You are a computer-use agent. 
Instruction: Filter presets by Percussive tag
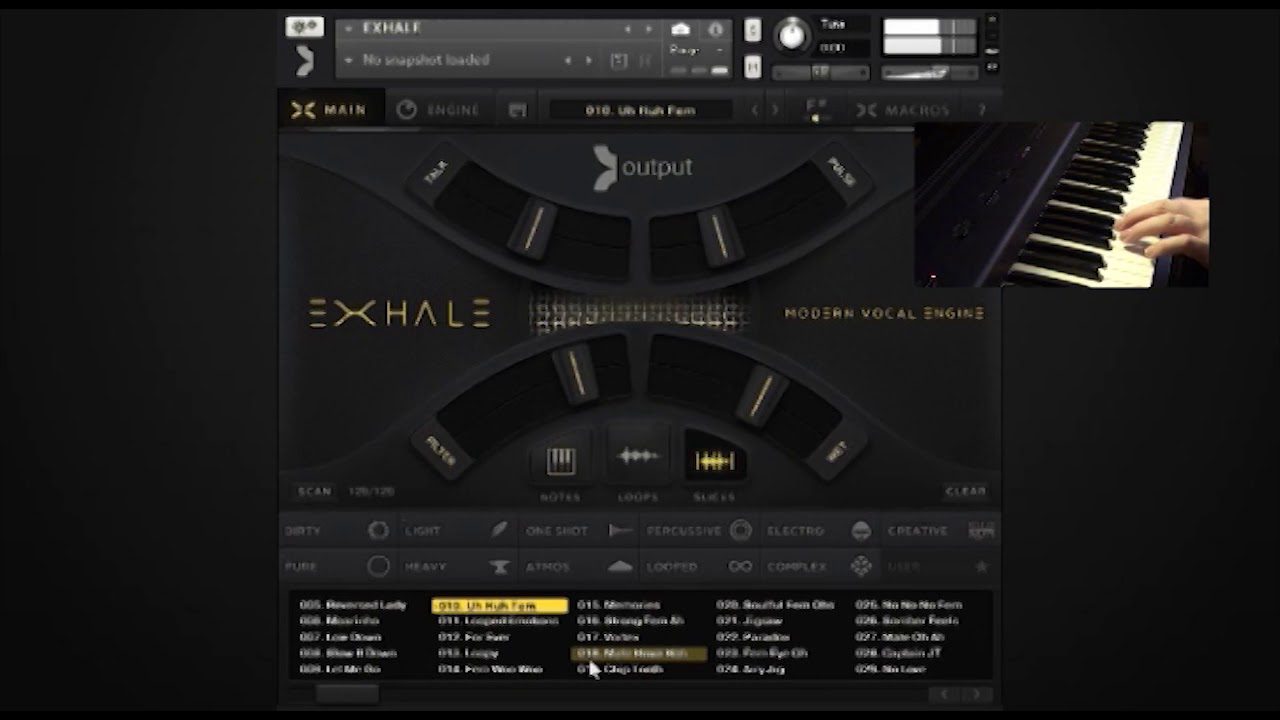(x=699, y=531)
